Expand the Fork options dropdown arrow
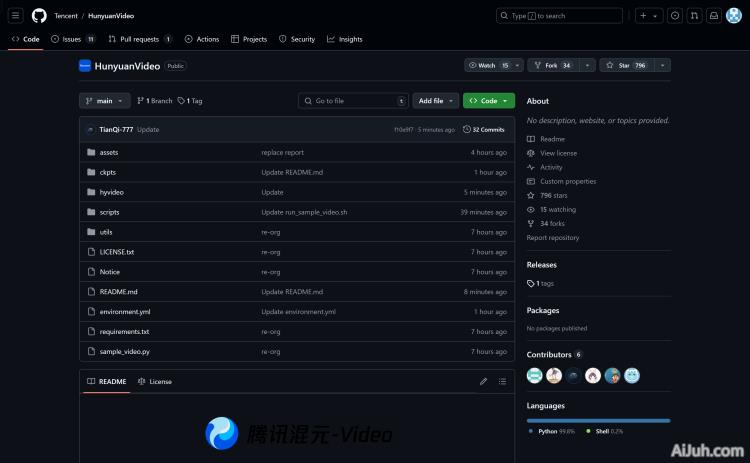Screen dimensions: 750x463 click(587, 66)
